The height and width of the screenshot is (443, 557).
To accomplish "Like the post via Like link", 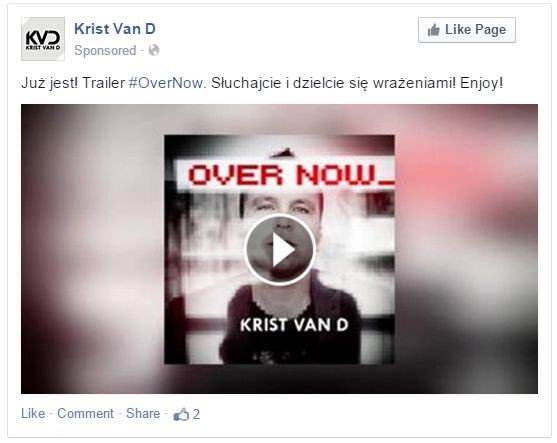I will (33, 414).
